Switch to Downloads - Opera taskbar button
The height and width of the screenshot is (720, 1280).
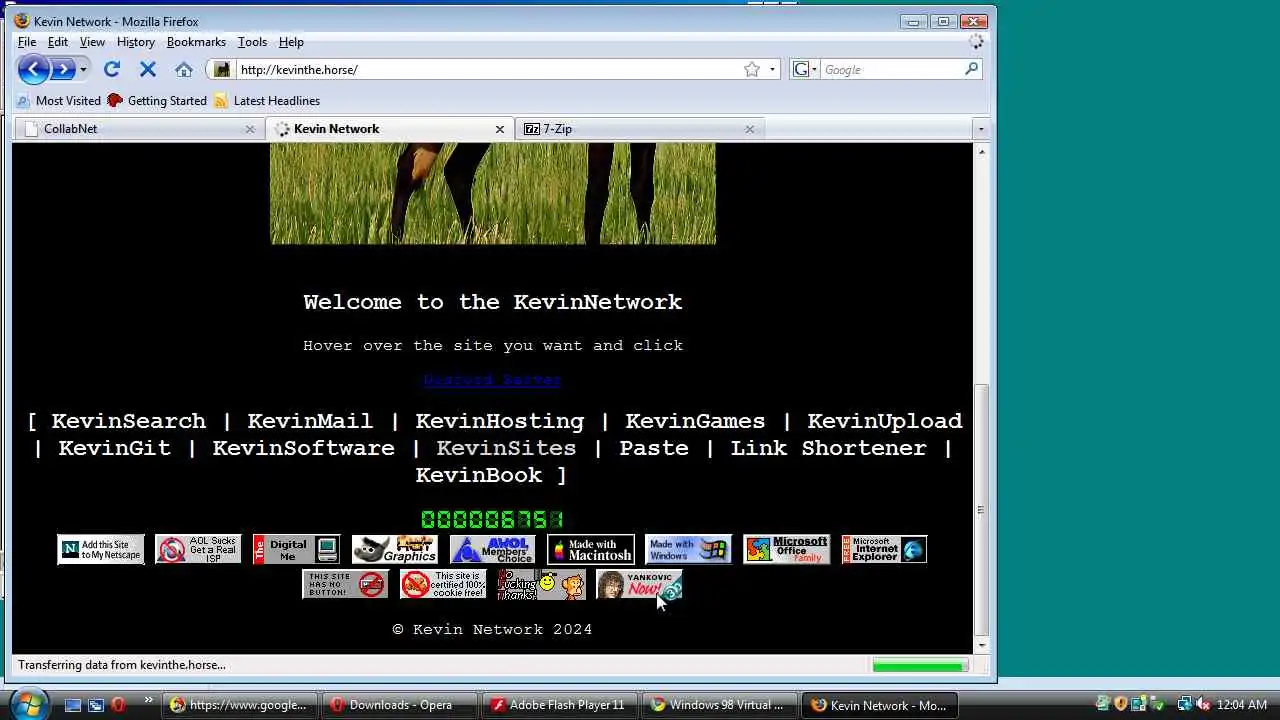(397, 705)
